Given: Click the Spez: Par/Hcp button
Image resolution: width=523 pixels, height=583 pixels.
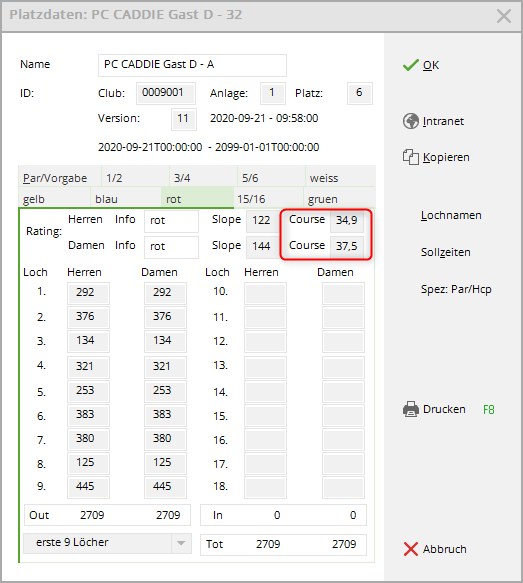Looking at the screenshot, I should (x=456, y=289).
